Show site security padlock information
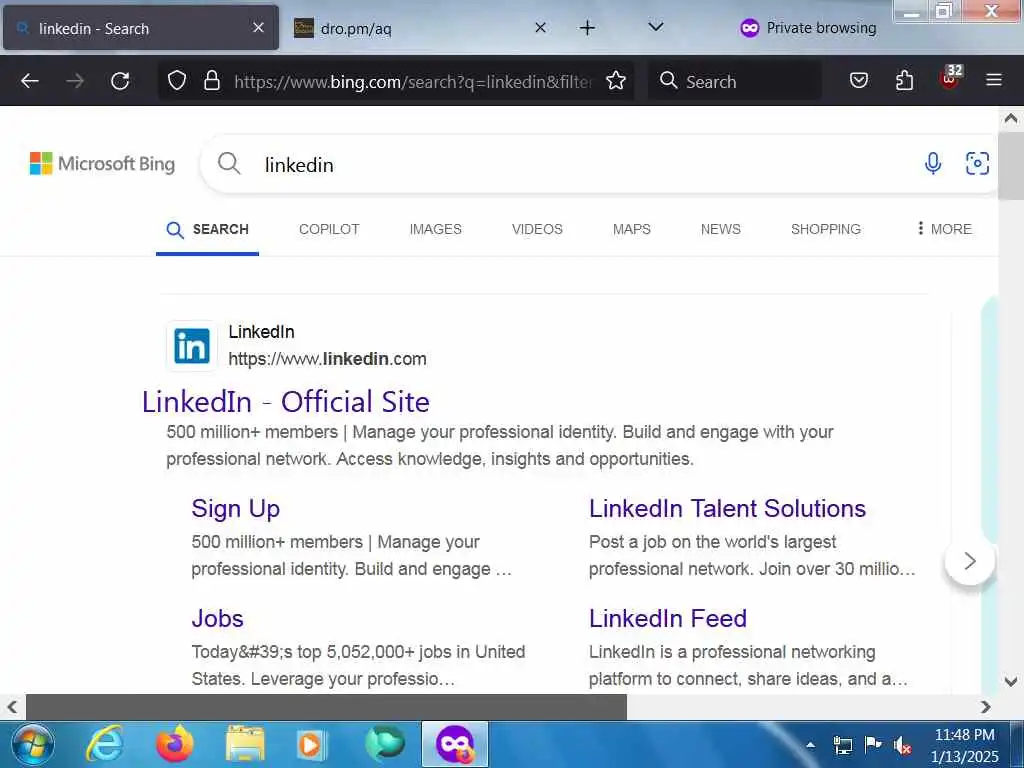This screenshot has width=1024, height=768. tap(212, 81)
